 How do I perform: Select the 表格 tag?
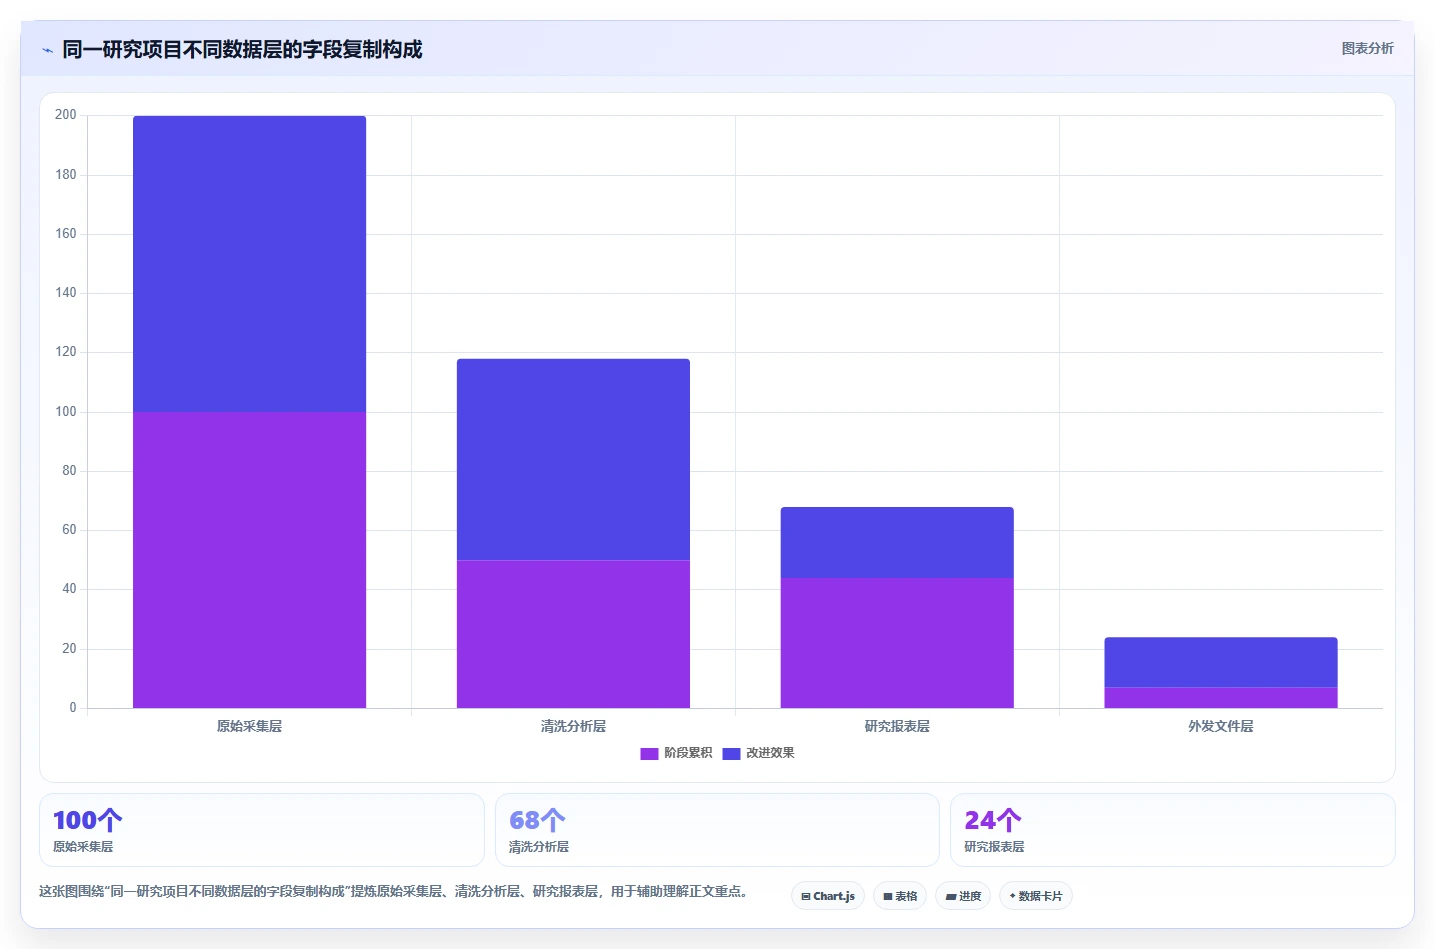[x=900, y=896]
